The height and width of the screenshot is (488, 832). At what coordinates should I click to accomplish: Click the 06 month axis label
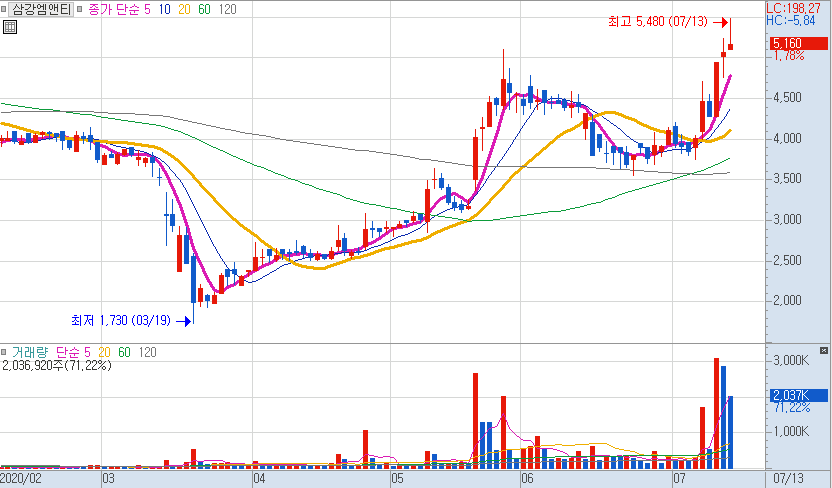click(x=527, y=479)
